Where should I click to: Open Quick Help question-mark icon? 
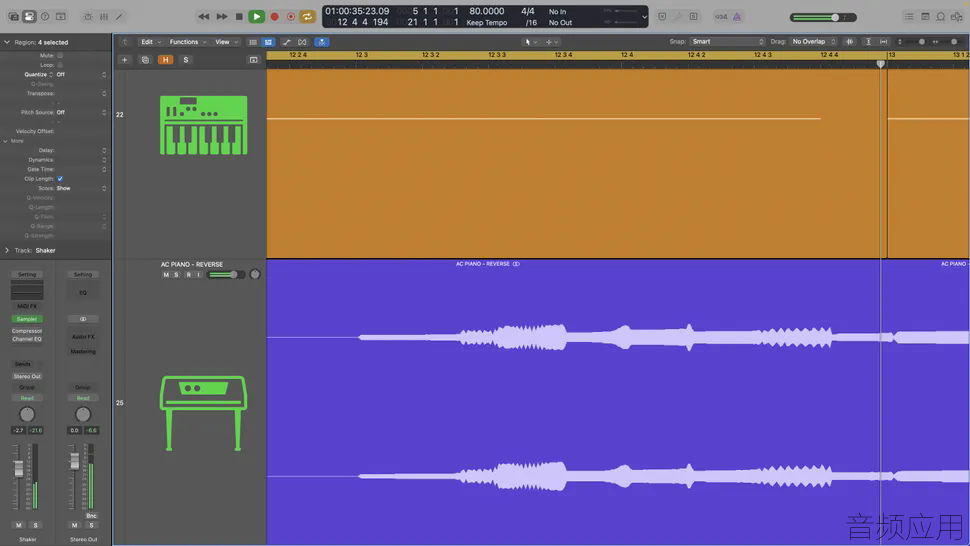tap(45, 17)
